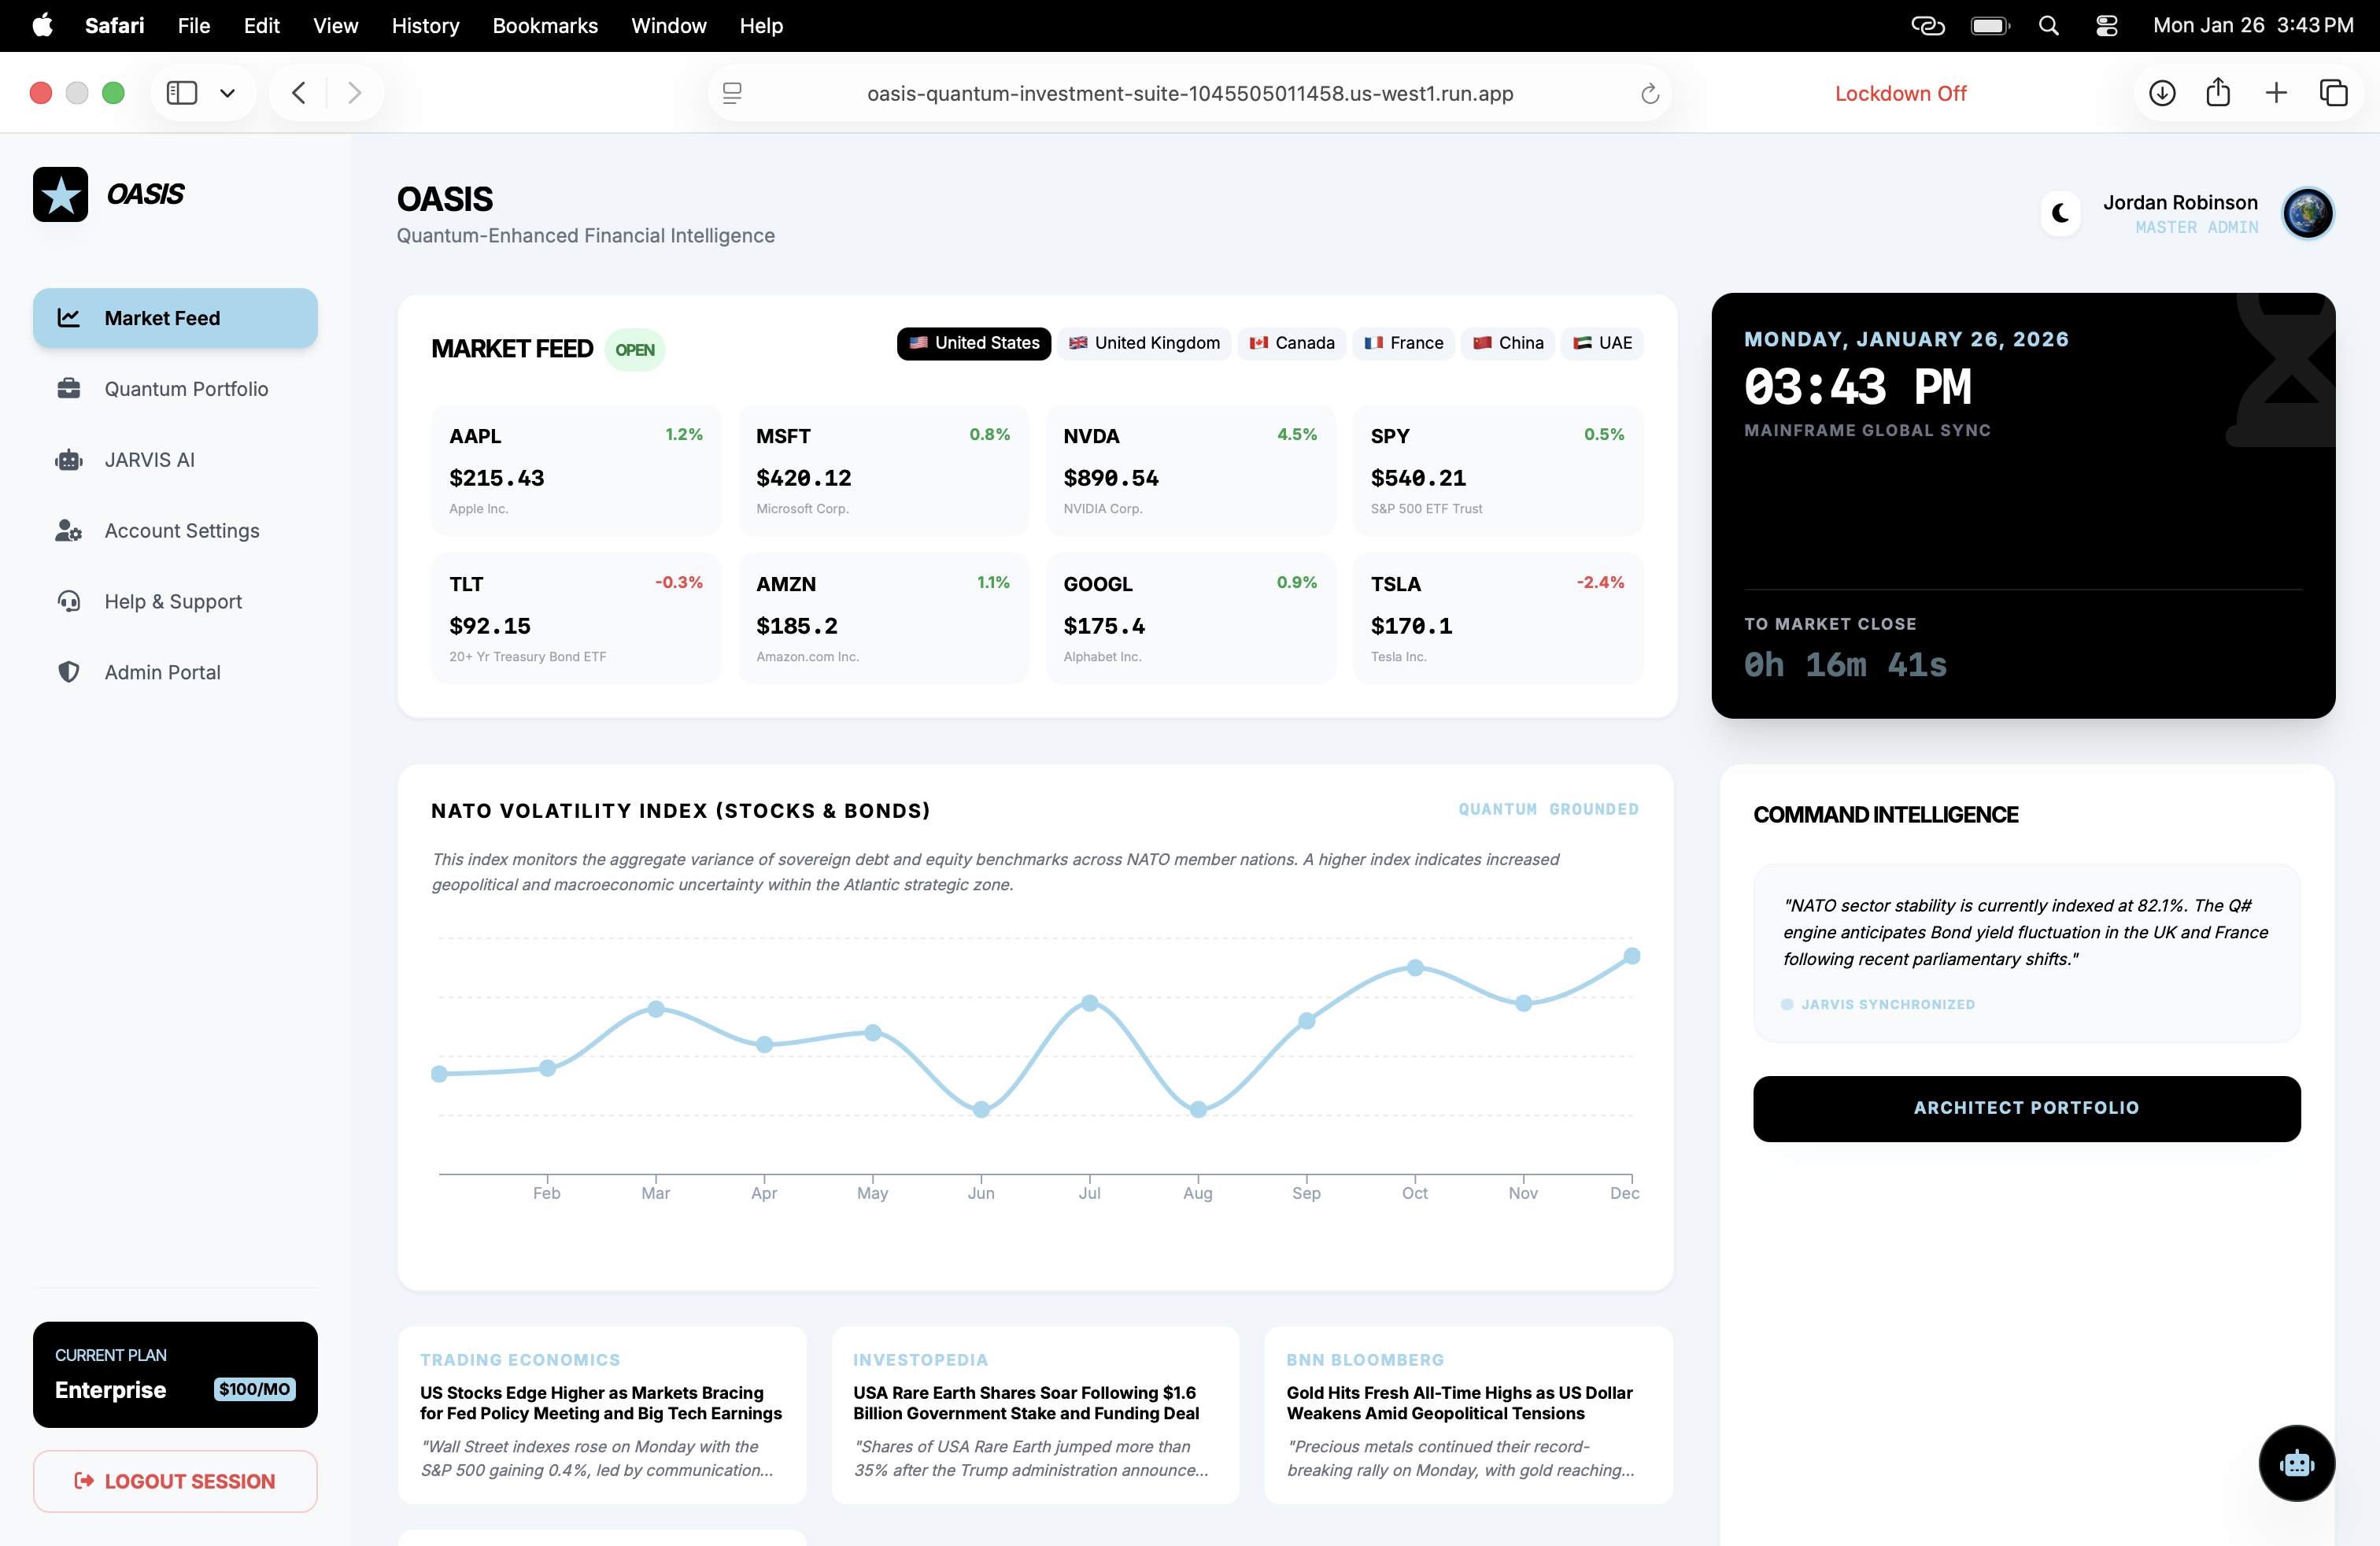Open Admin Portal using the shield icon
The image size is (2380, 1546).
68,672
